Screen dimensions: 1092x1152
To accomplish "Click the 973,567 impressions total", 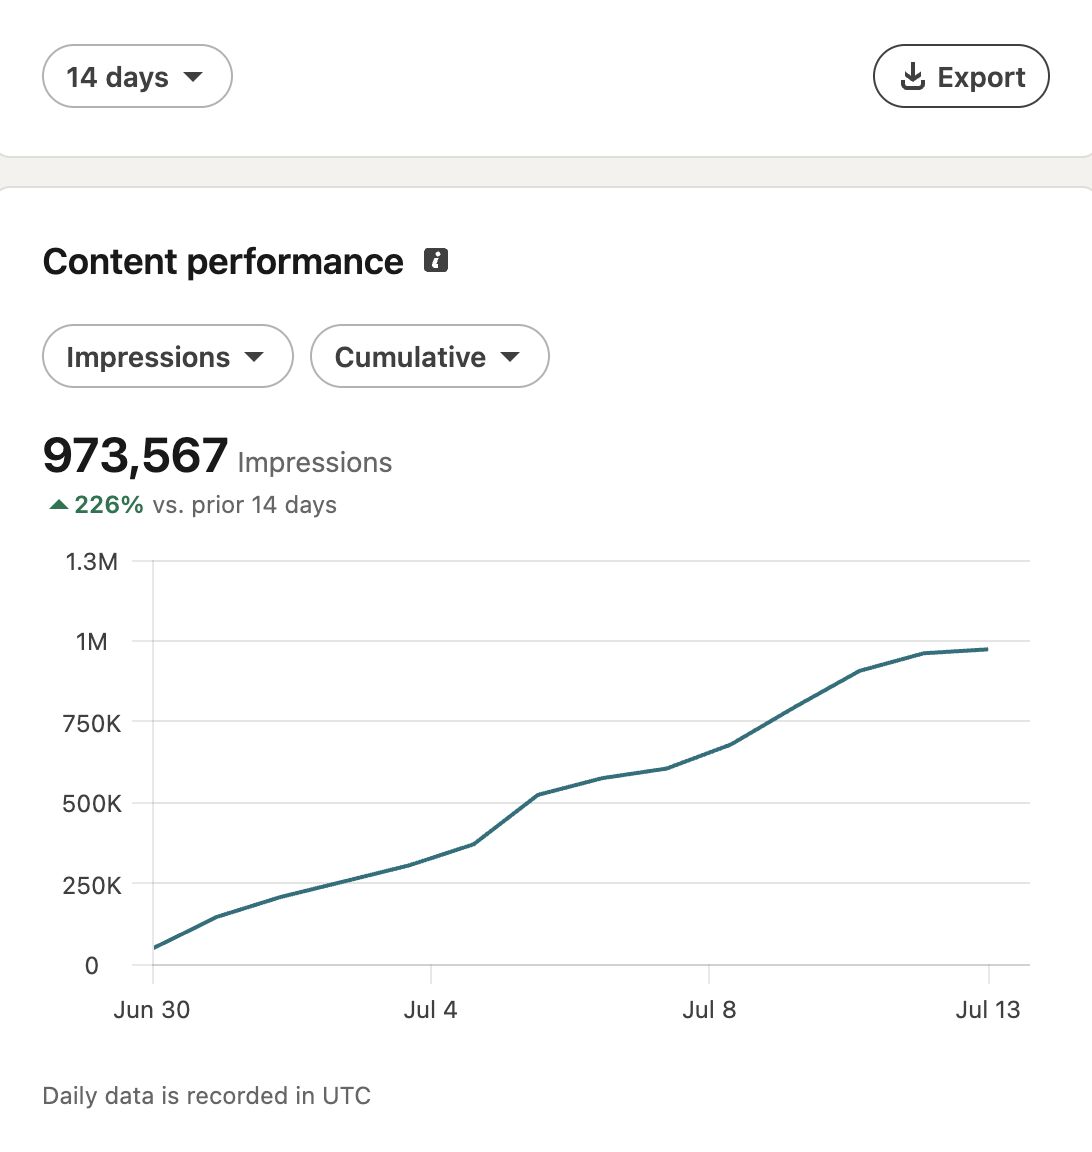I will [x=135, y=456].
